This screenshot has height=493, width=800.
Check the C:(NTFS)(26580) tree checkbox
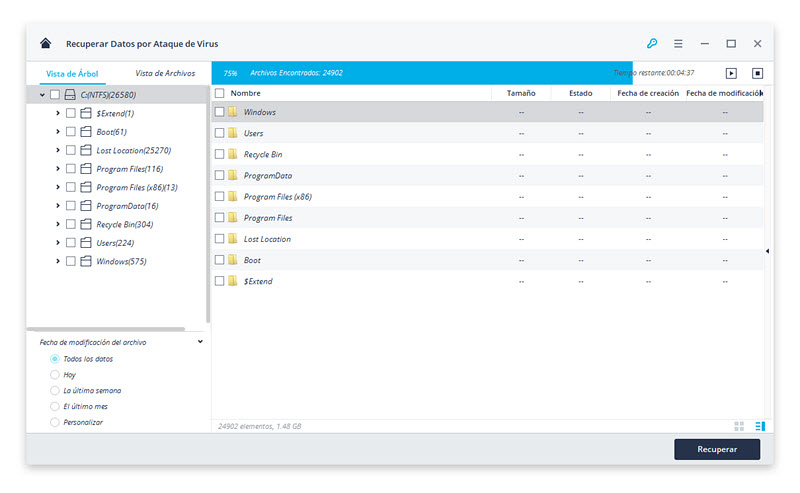pyautogui.click(x=55, y=95)
